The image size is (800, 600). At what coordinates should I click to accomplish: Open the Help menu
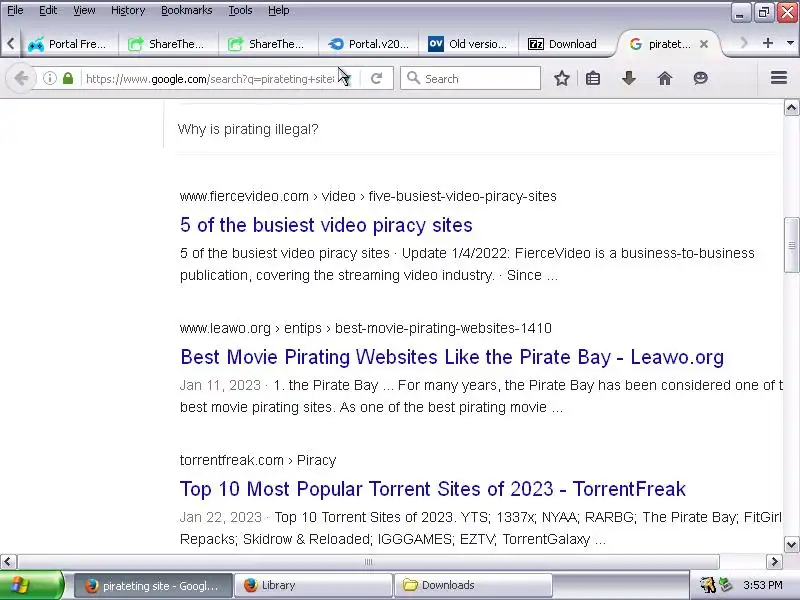(279, 10)
